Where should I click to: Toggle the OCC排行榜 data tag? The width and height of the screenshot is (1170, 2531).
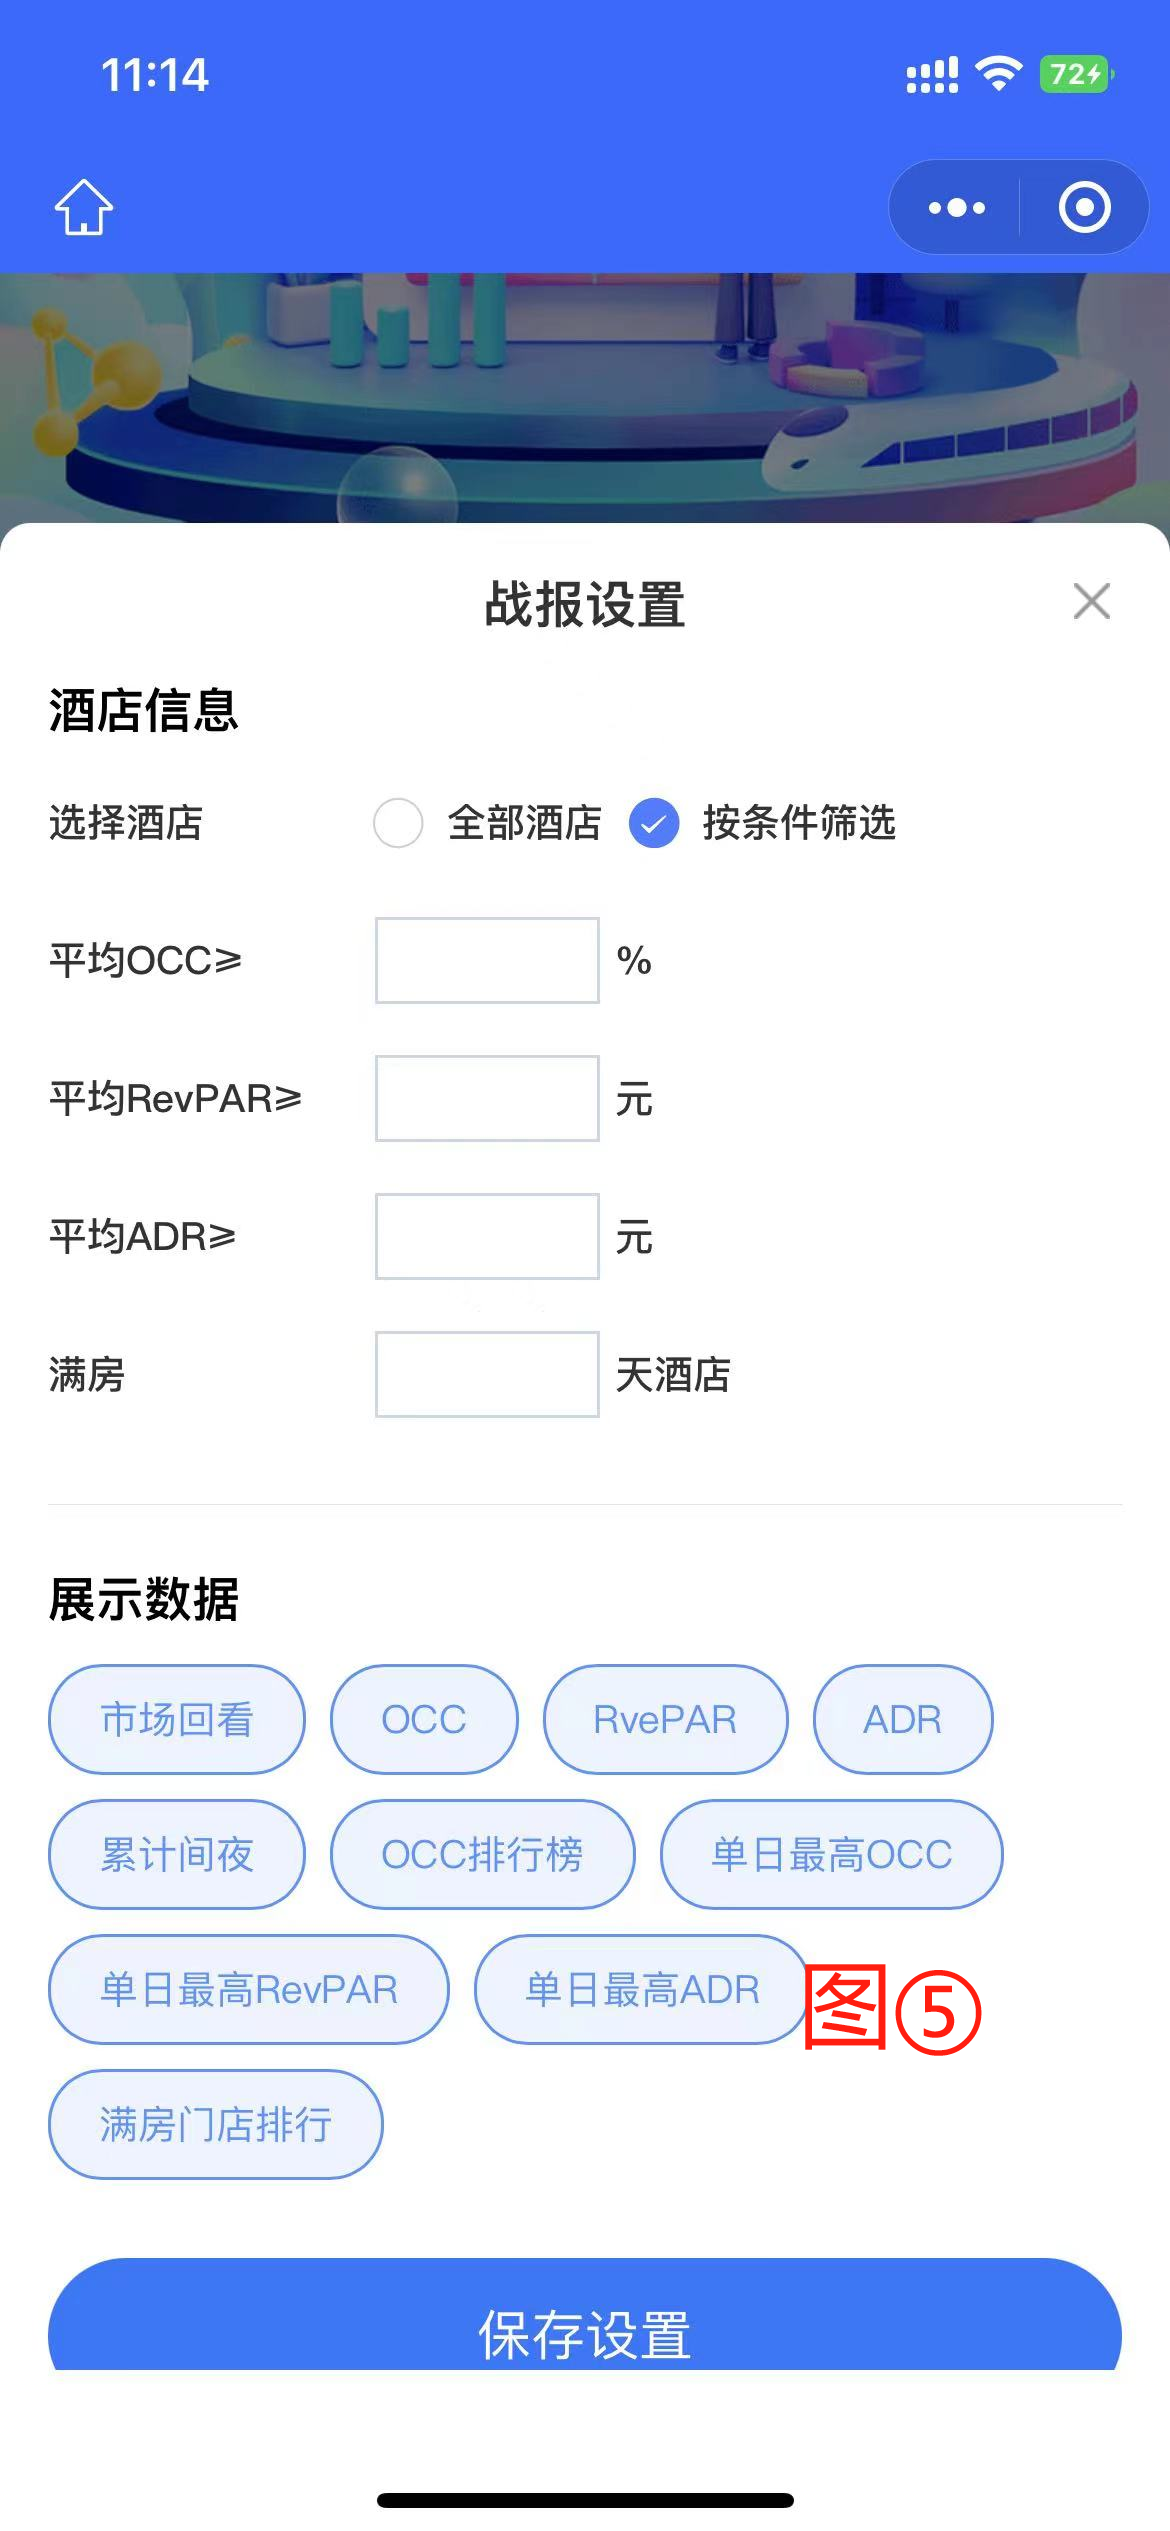click(482, 1854)
